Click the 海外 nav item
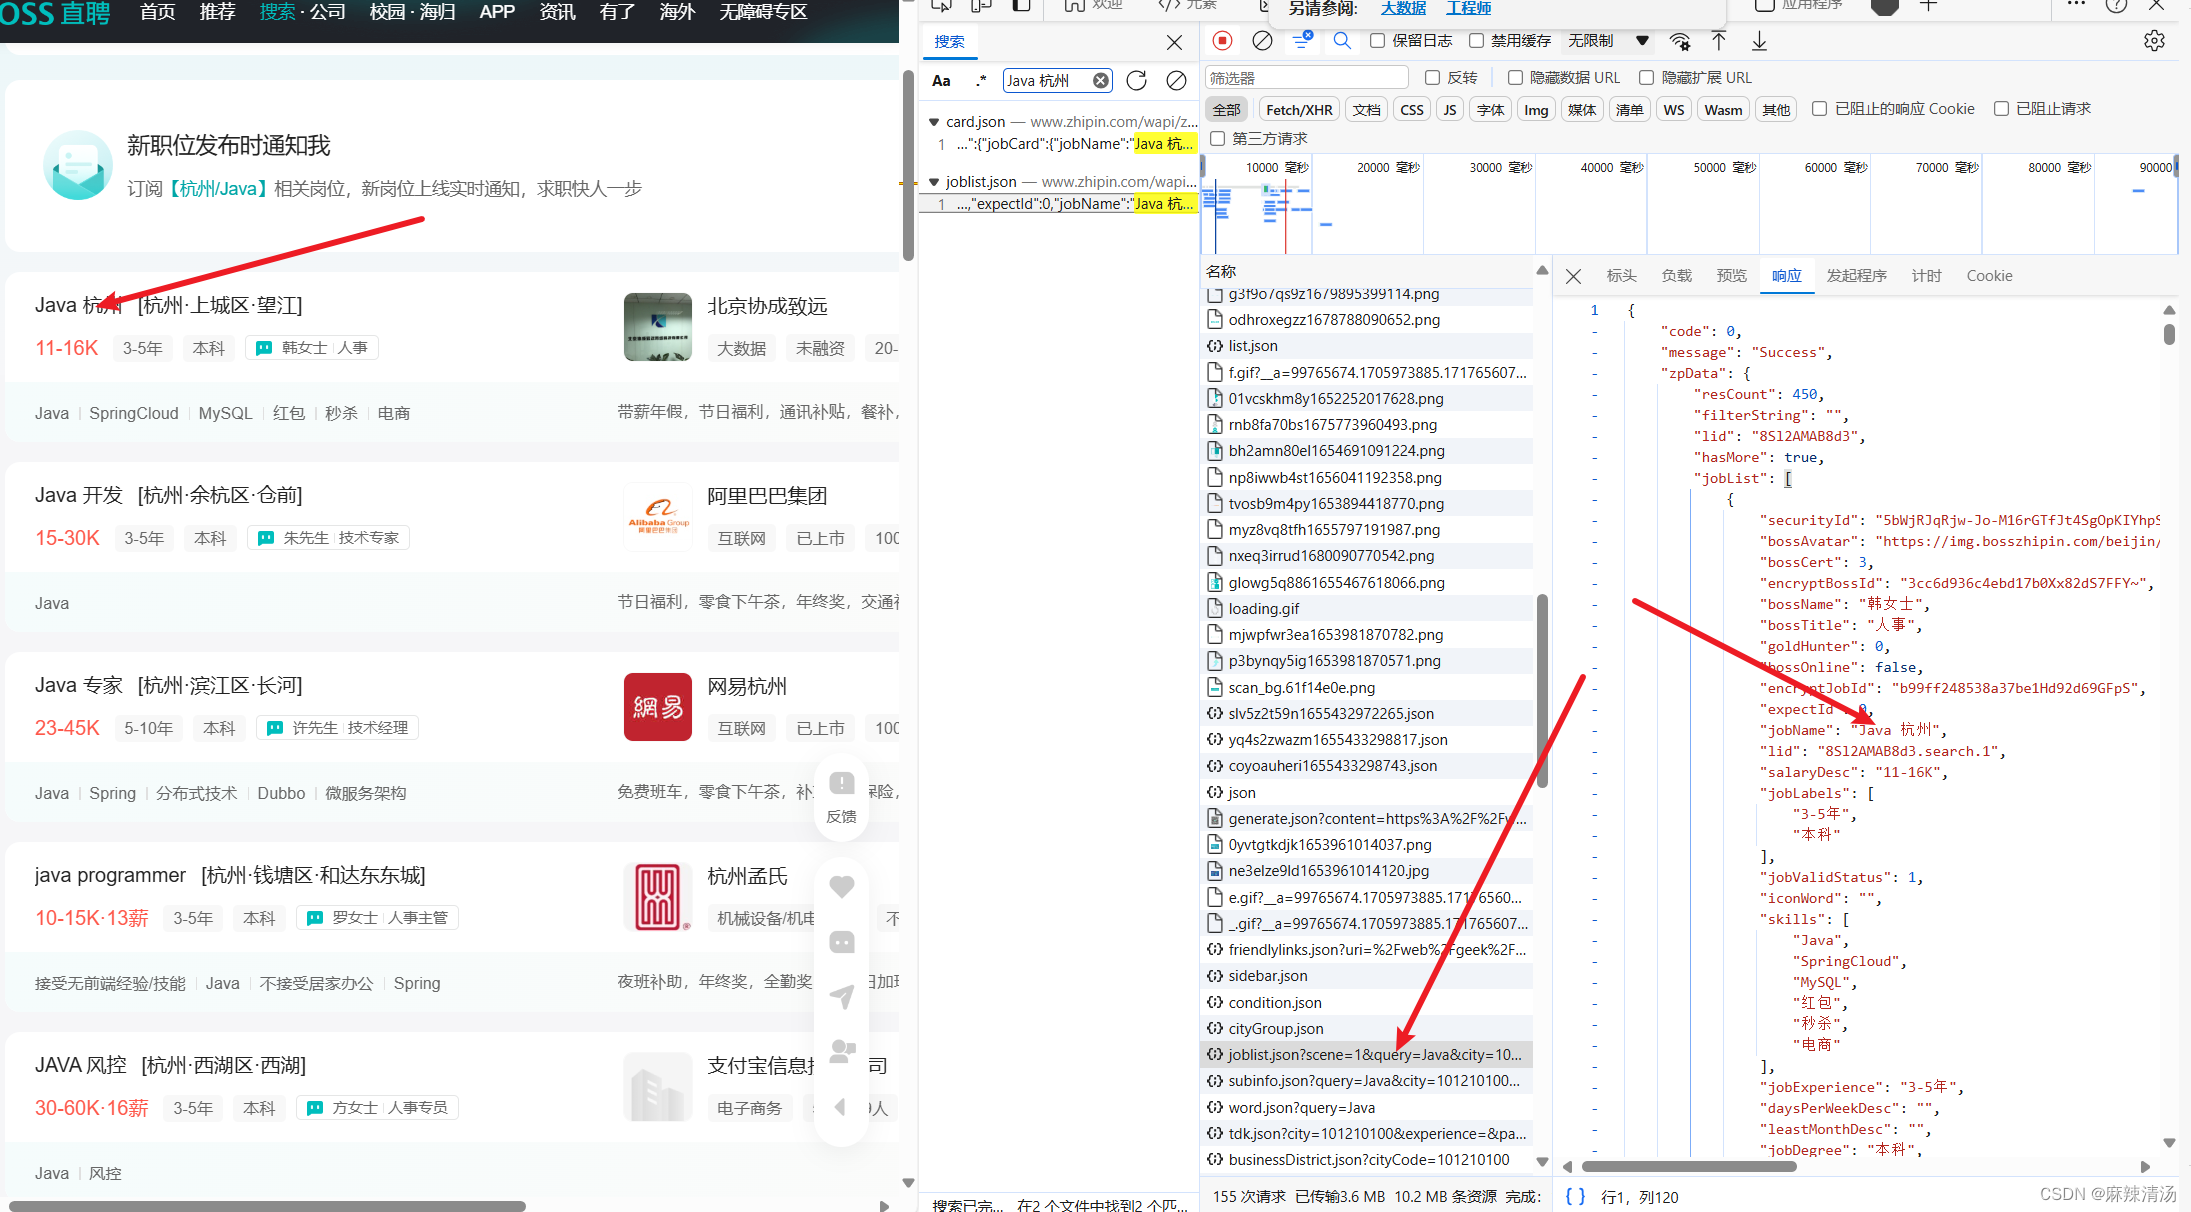The image size is (2191, 1212). pos(677,12)
